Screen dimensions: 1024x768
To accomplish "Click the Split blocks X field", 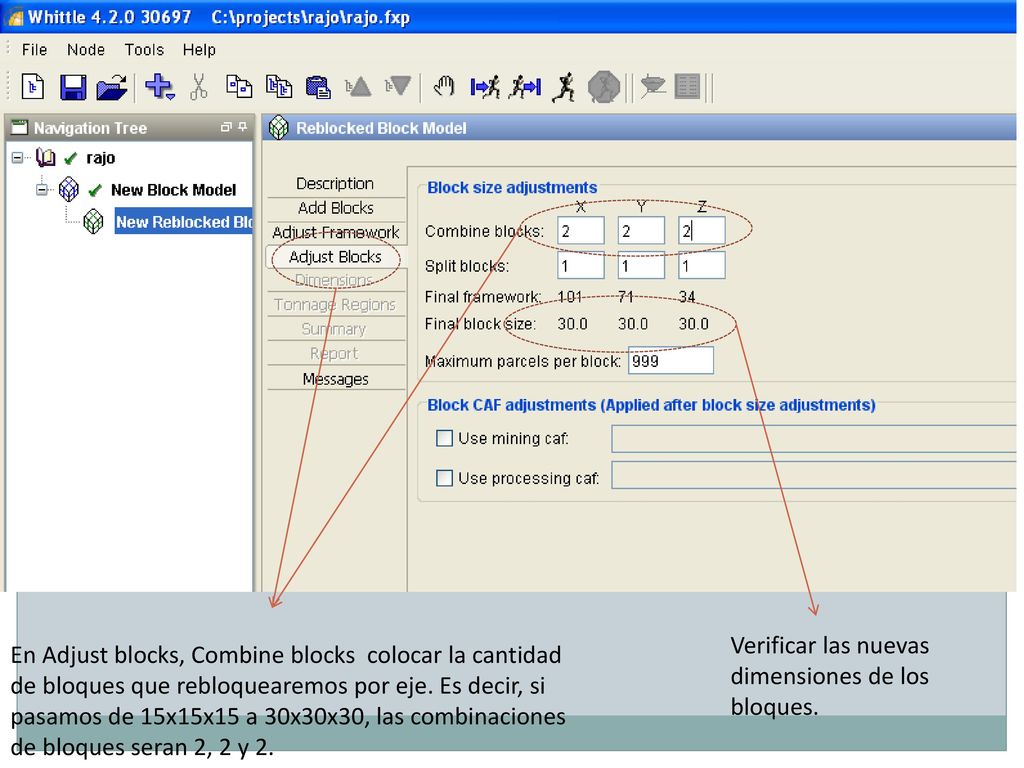I will [581, 265].
